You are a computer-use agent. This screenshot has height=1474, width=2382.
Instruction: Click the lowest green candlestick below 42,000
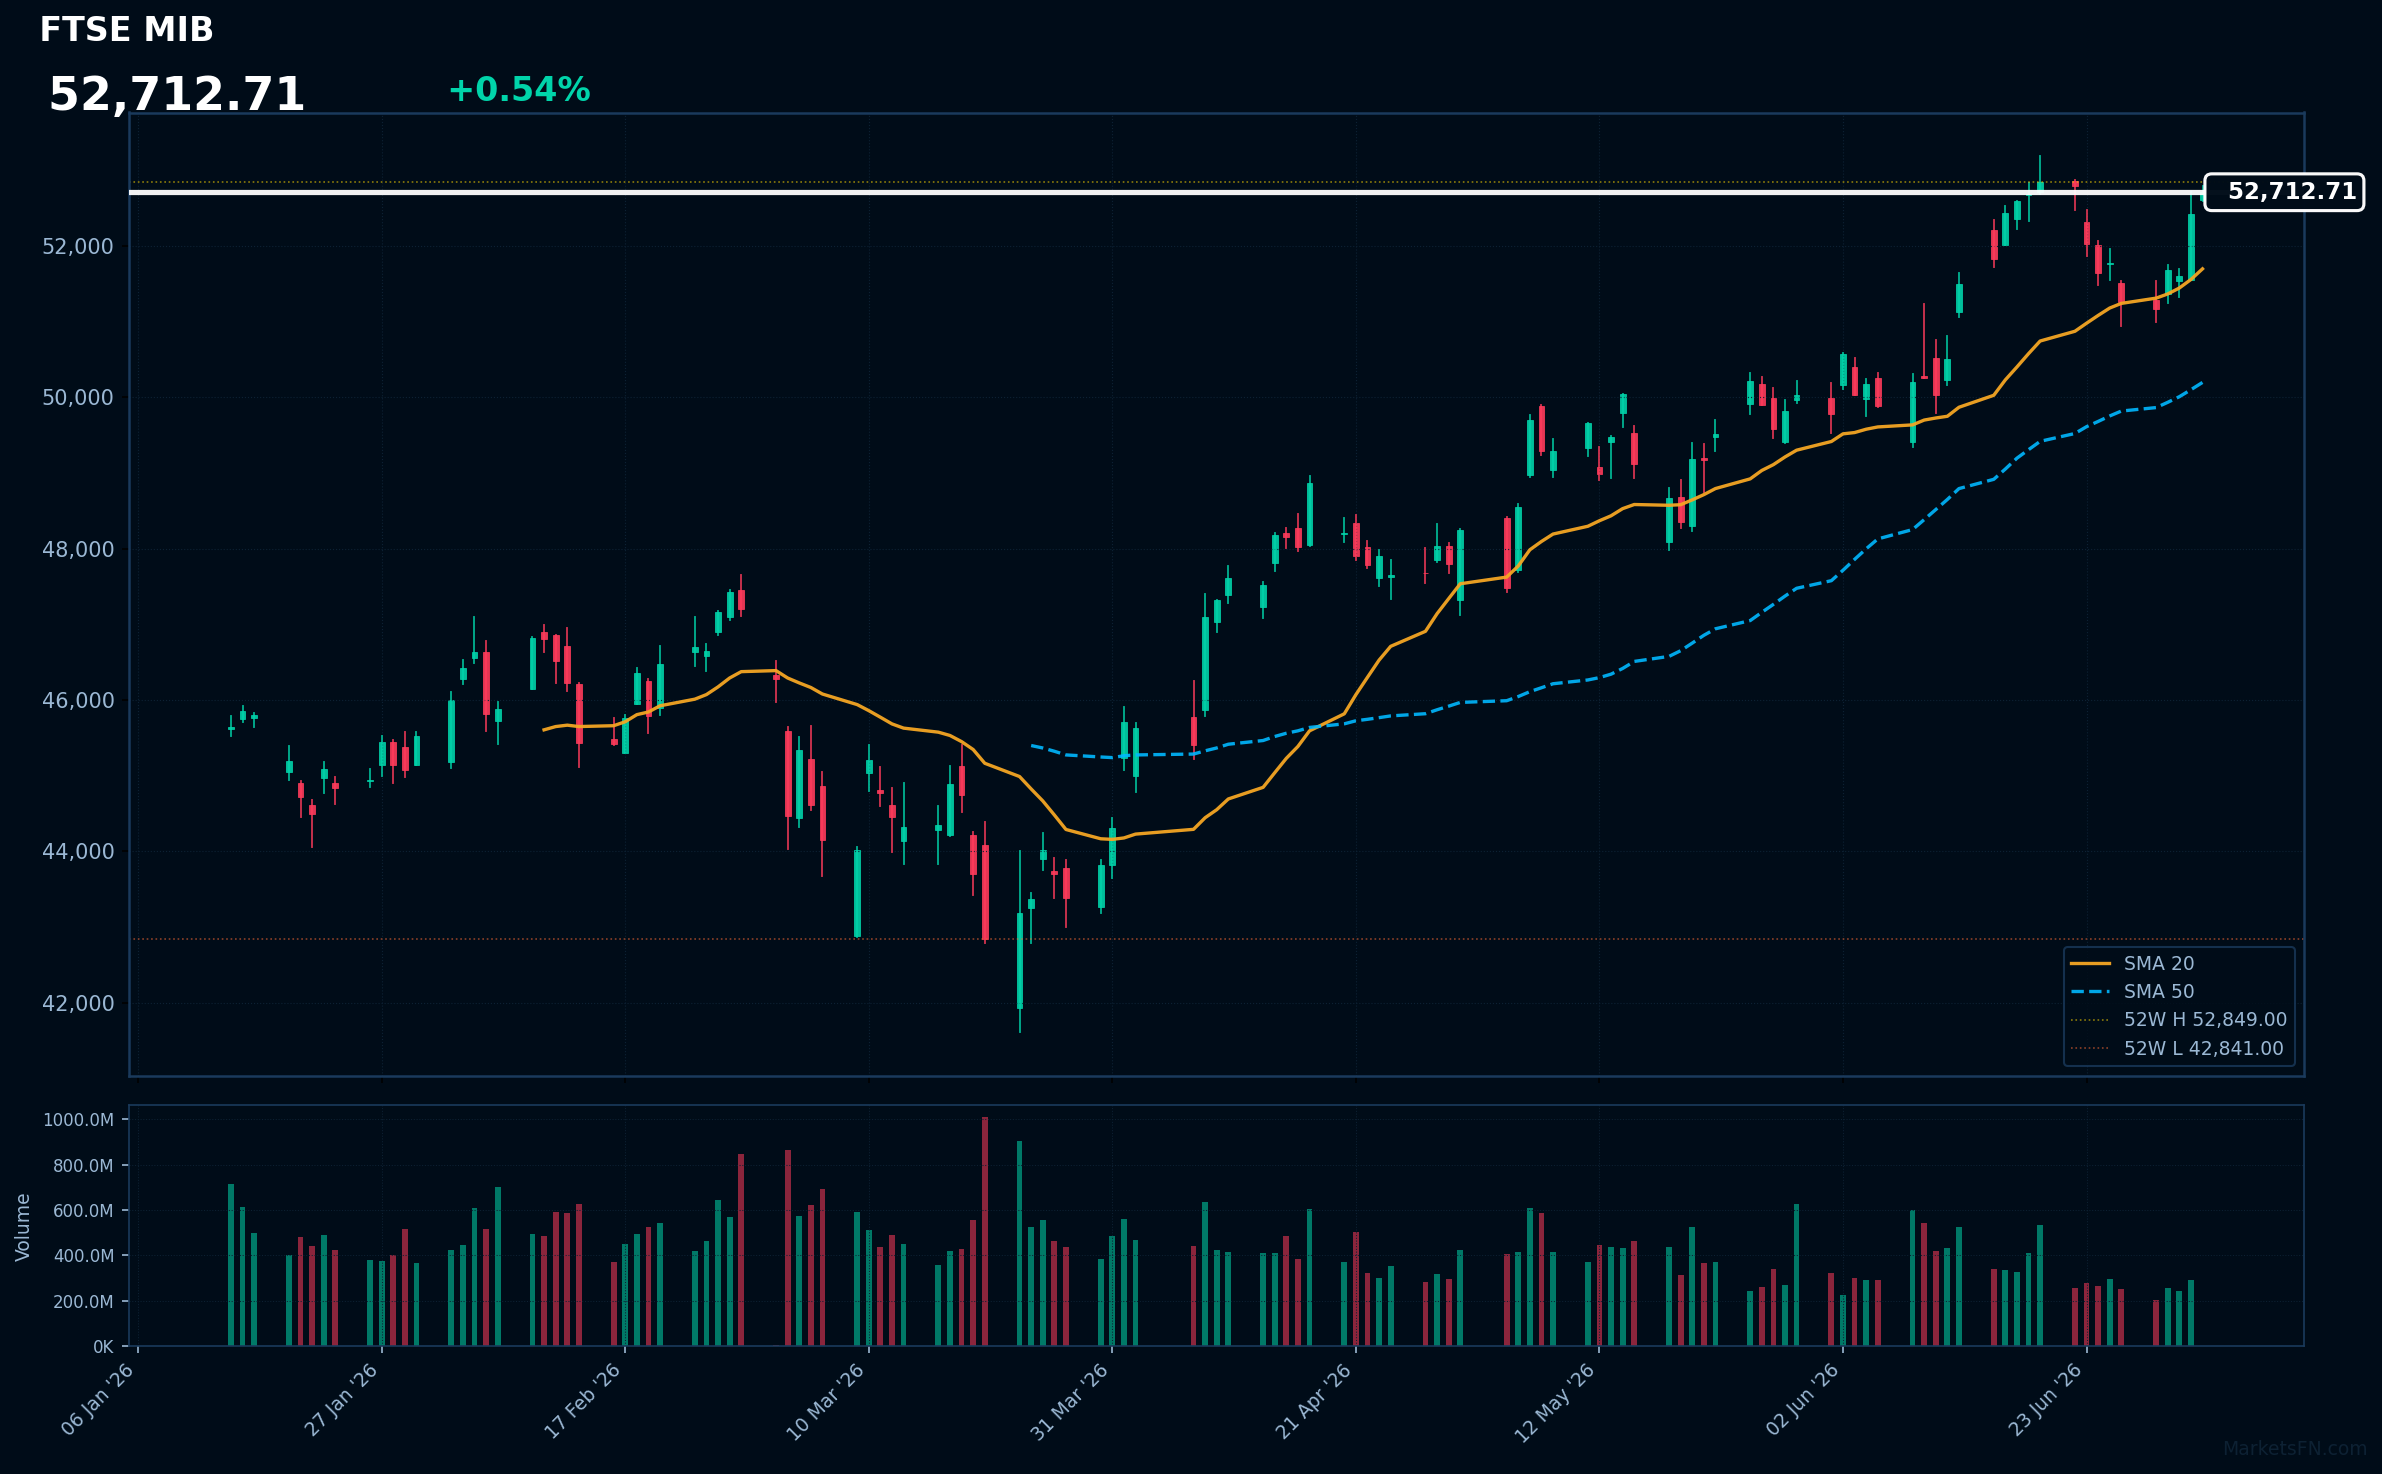click(x=1020, y=960)
